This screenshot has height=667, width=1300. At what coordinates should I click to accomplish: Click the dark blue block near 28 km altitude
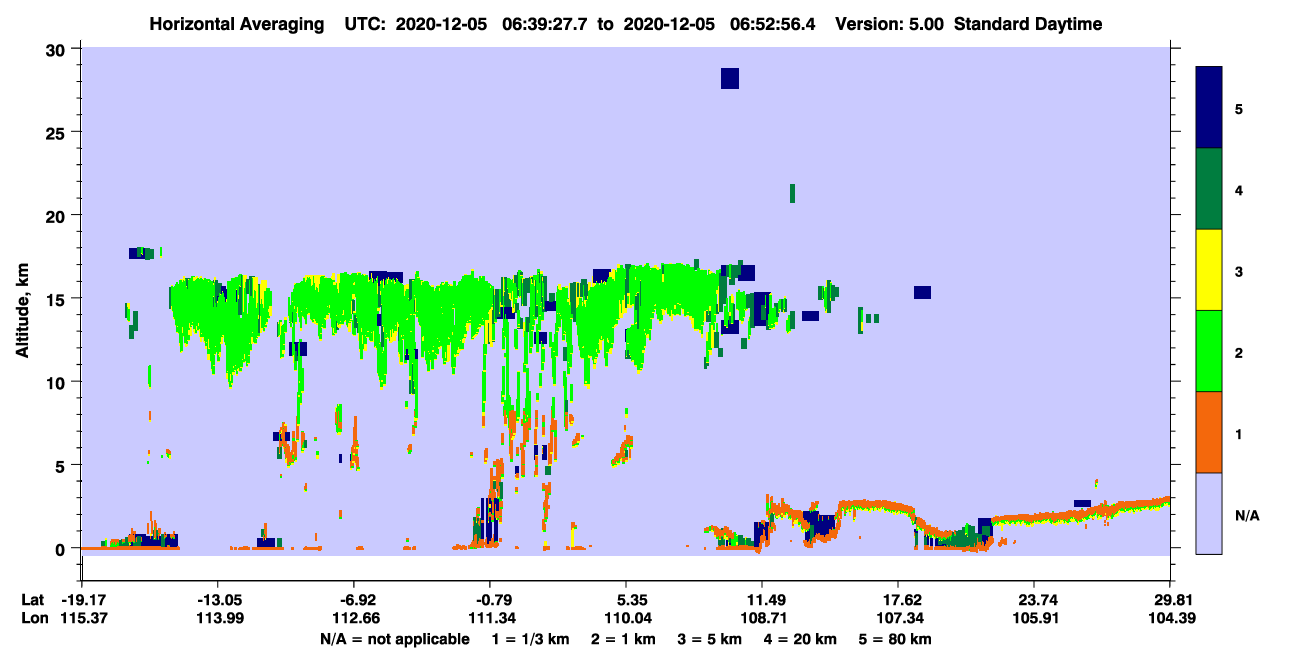click(730, 78)
